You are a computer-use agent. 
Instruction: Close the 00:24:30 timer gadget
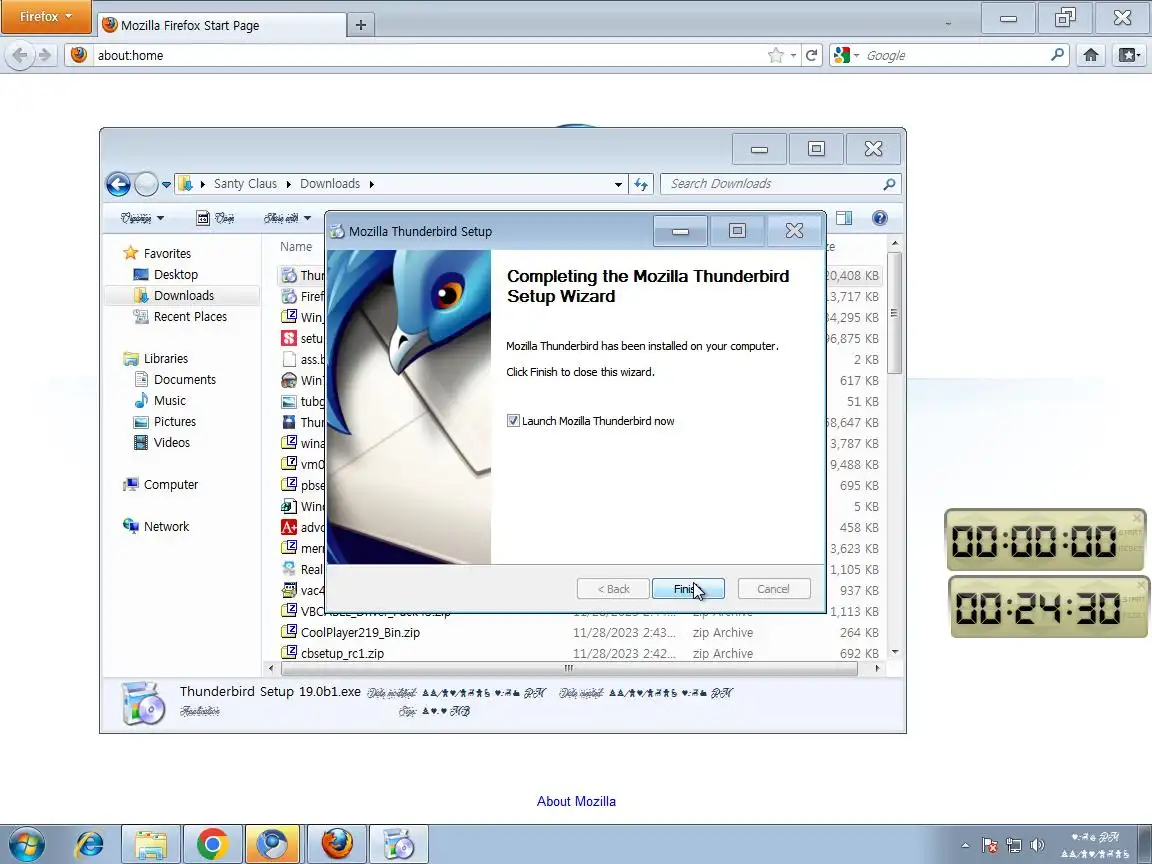tap(1140, 585)
